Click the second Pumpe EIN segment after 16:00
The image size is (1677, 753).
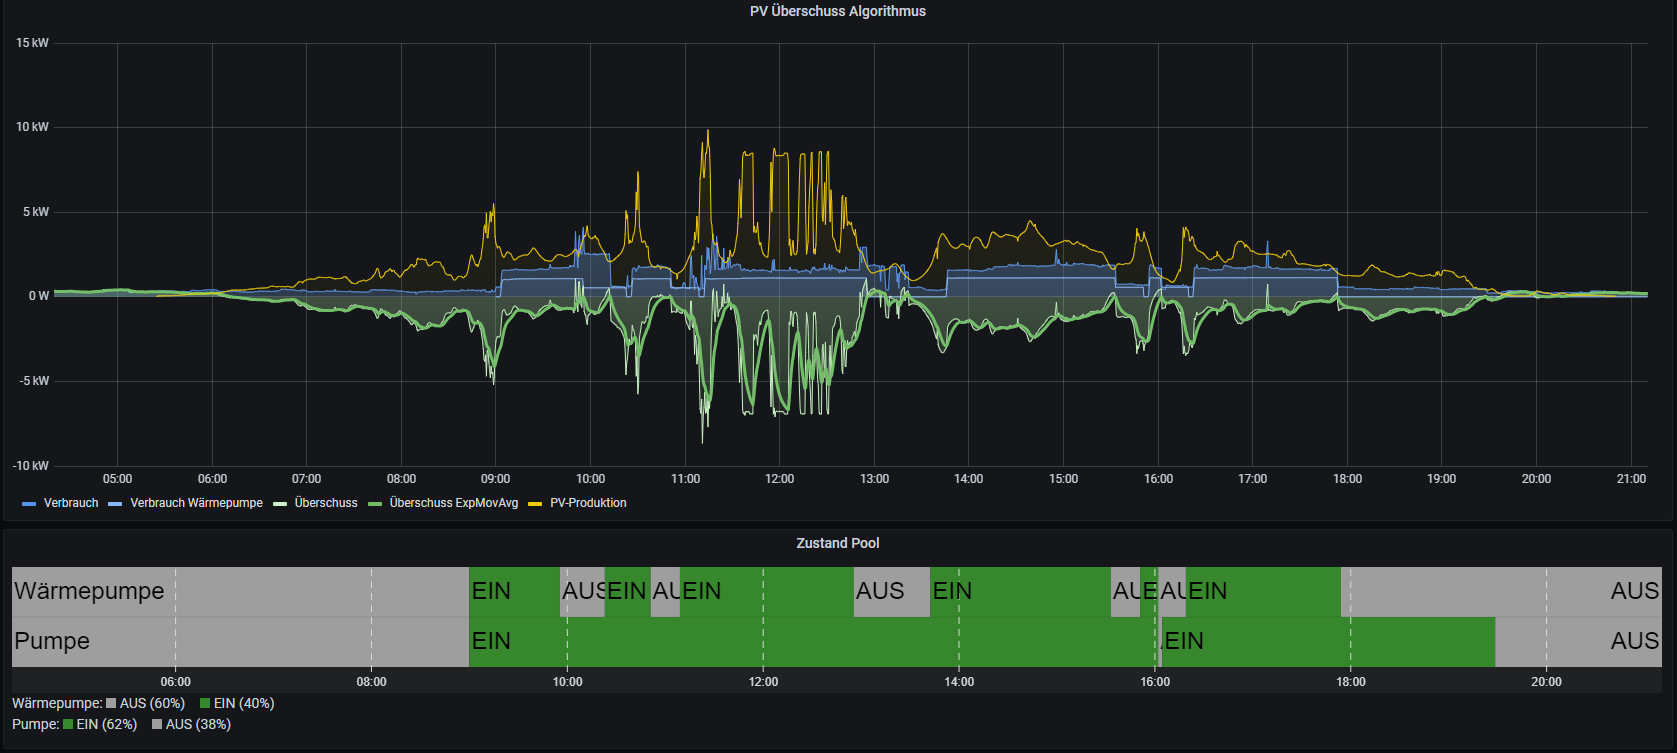[x=1329, y=642]
